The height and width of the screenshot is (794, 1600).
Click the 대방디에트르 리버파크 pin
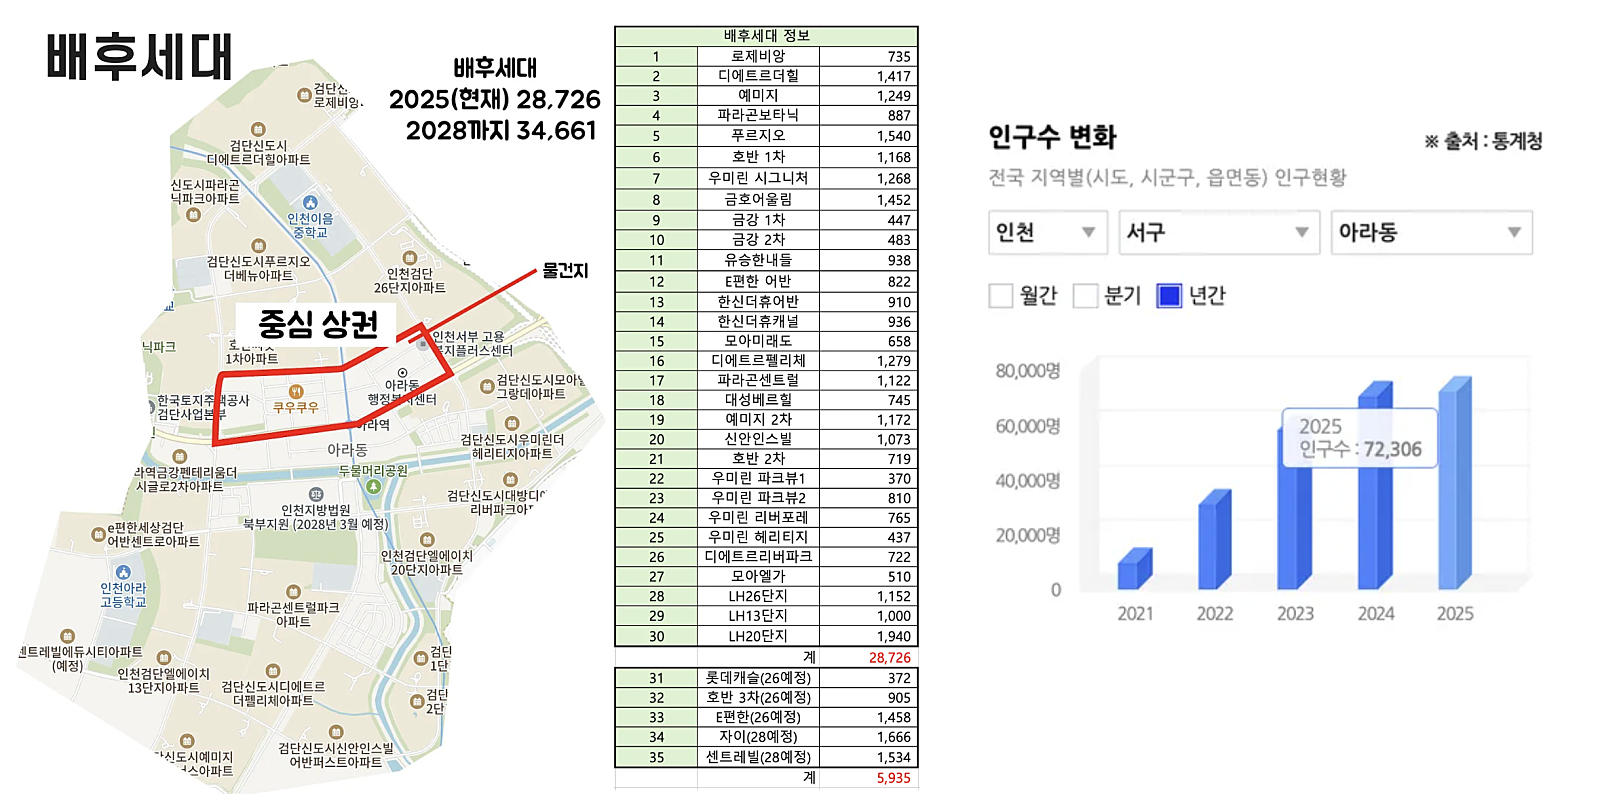[x=510, y=480]
